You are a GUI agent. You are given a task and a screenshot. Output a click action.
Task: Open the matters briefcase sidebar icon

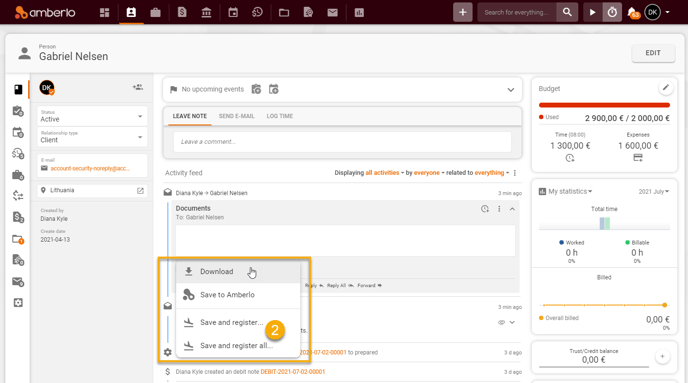coord(18,175)
